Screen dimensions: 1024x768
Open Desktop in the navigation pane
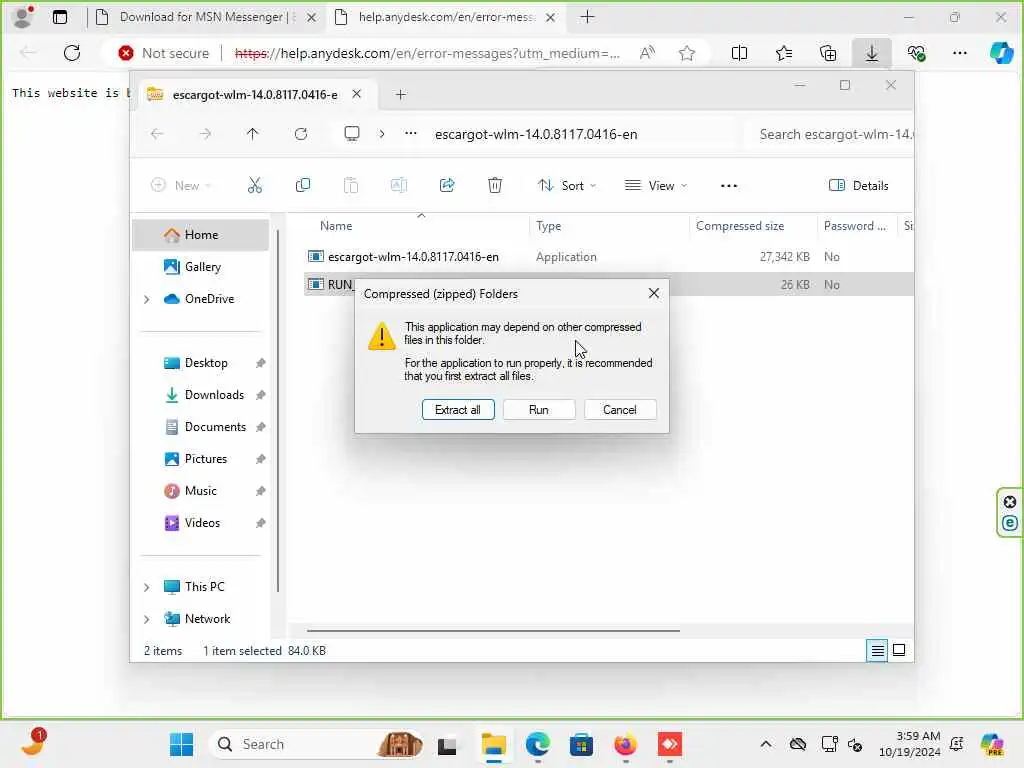200,362
